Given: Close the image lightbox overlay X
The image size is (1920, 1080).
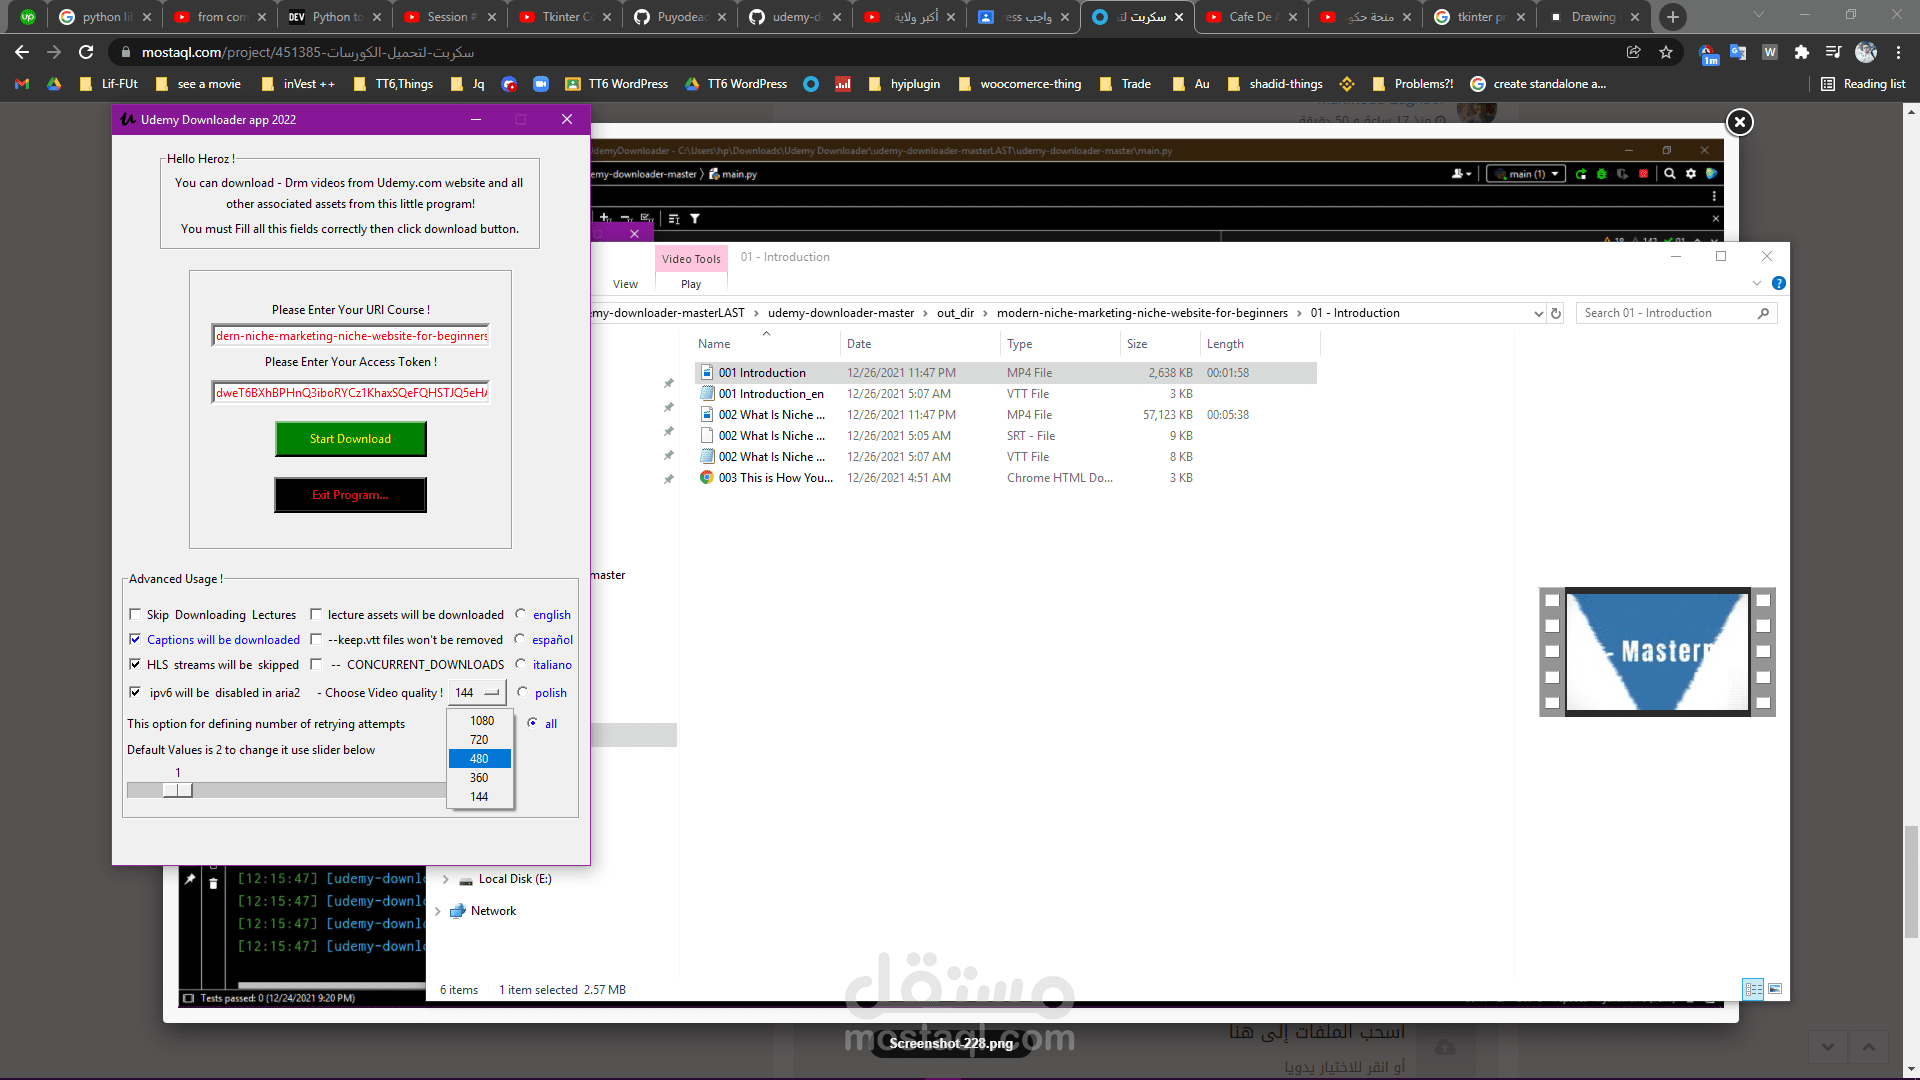Looking at the screenshot, I should [x=1740, y=122].
